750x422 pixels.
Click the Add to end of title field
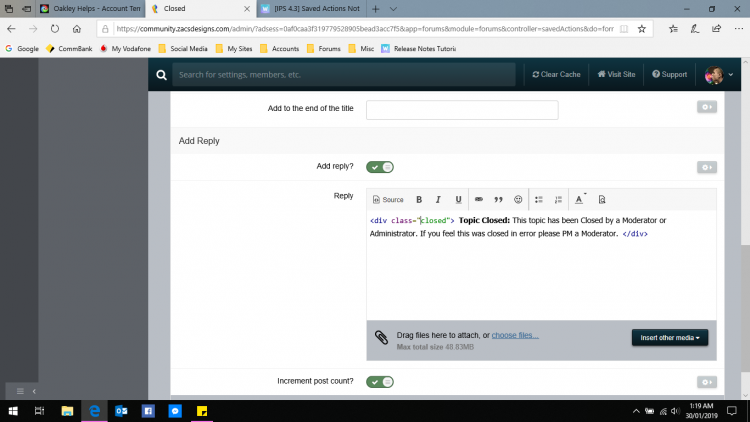[462, 110]
